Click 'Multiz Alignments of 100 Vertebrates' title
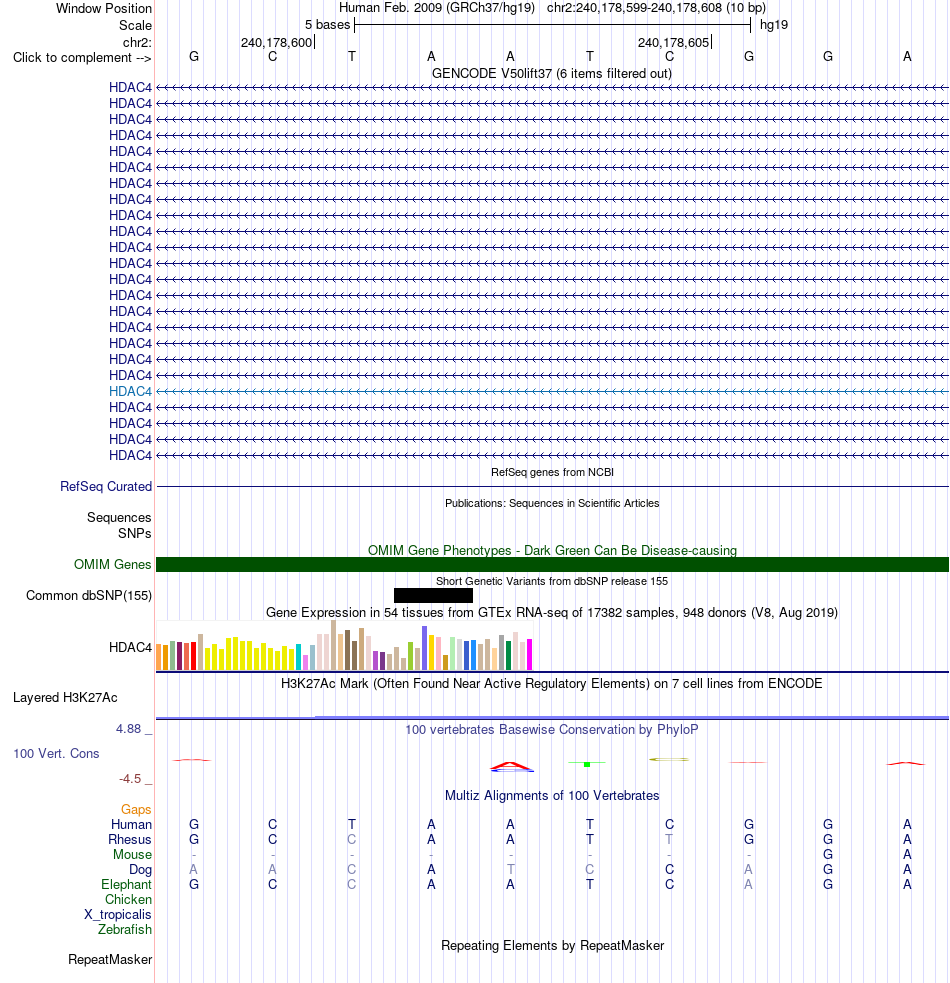The width and height of the screenshot is (950, 983). 552,796
